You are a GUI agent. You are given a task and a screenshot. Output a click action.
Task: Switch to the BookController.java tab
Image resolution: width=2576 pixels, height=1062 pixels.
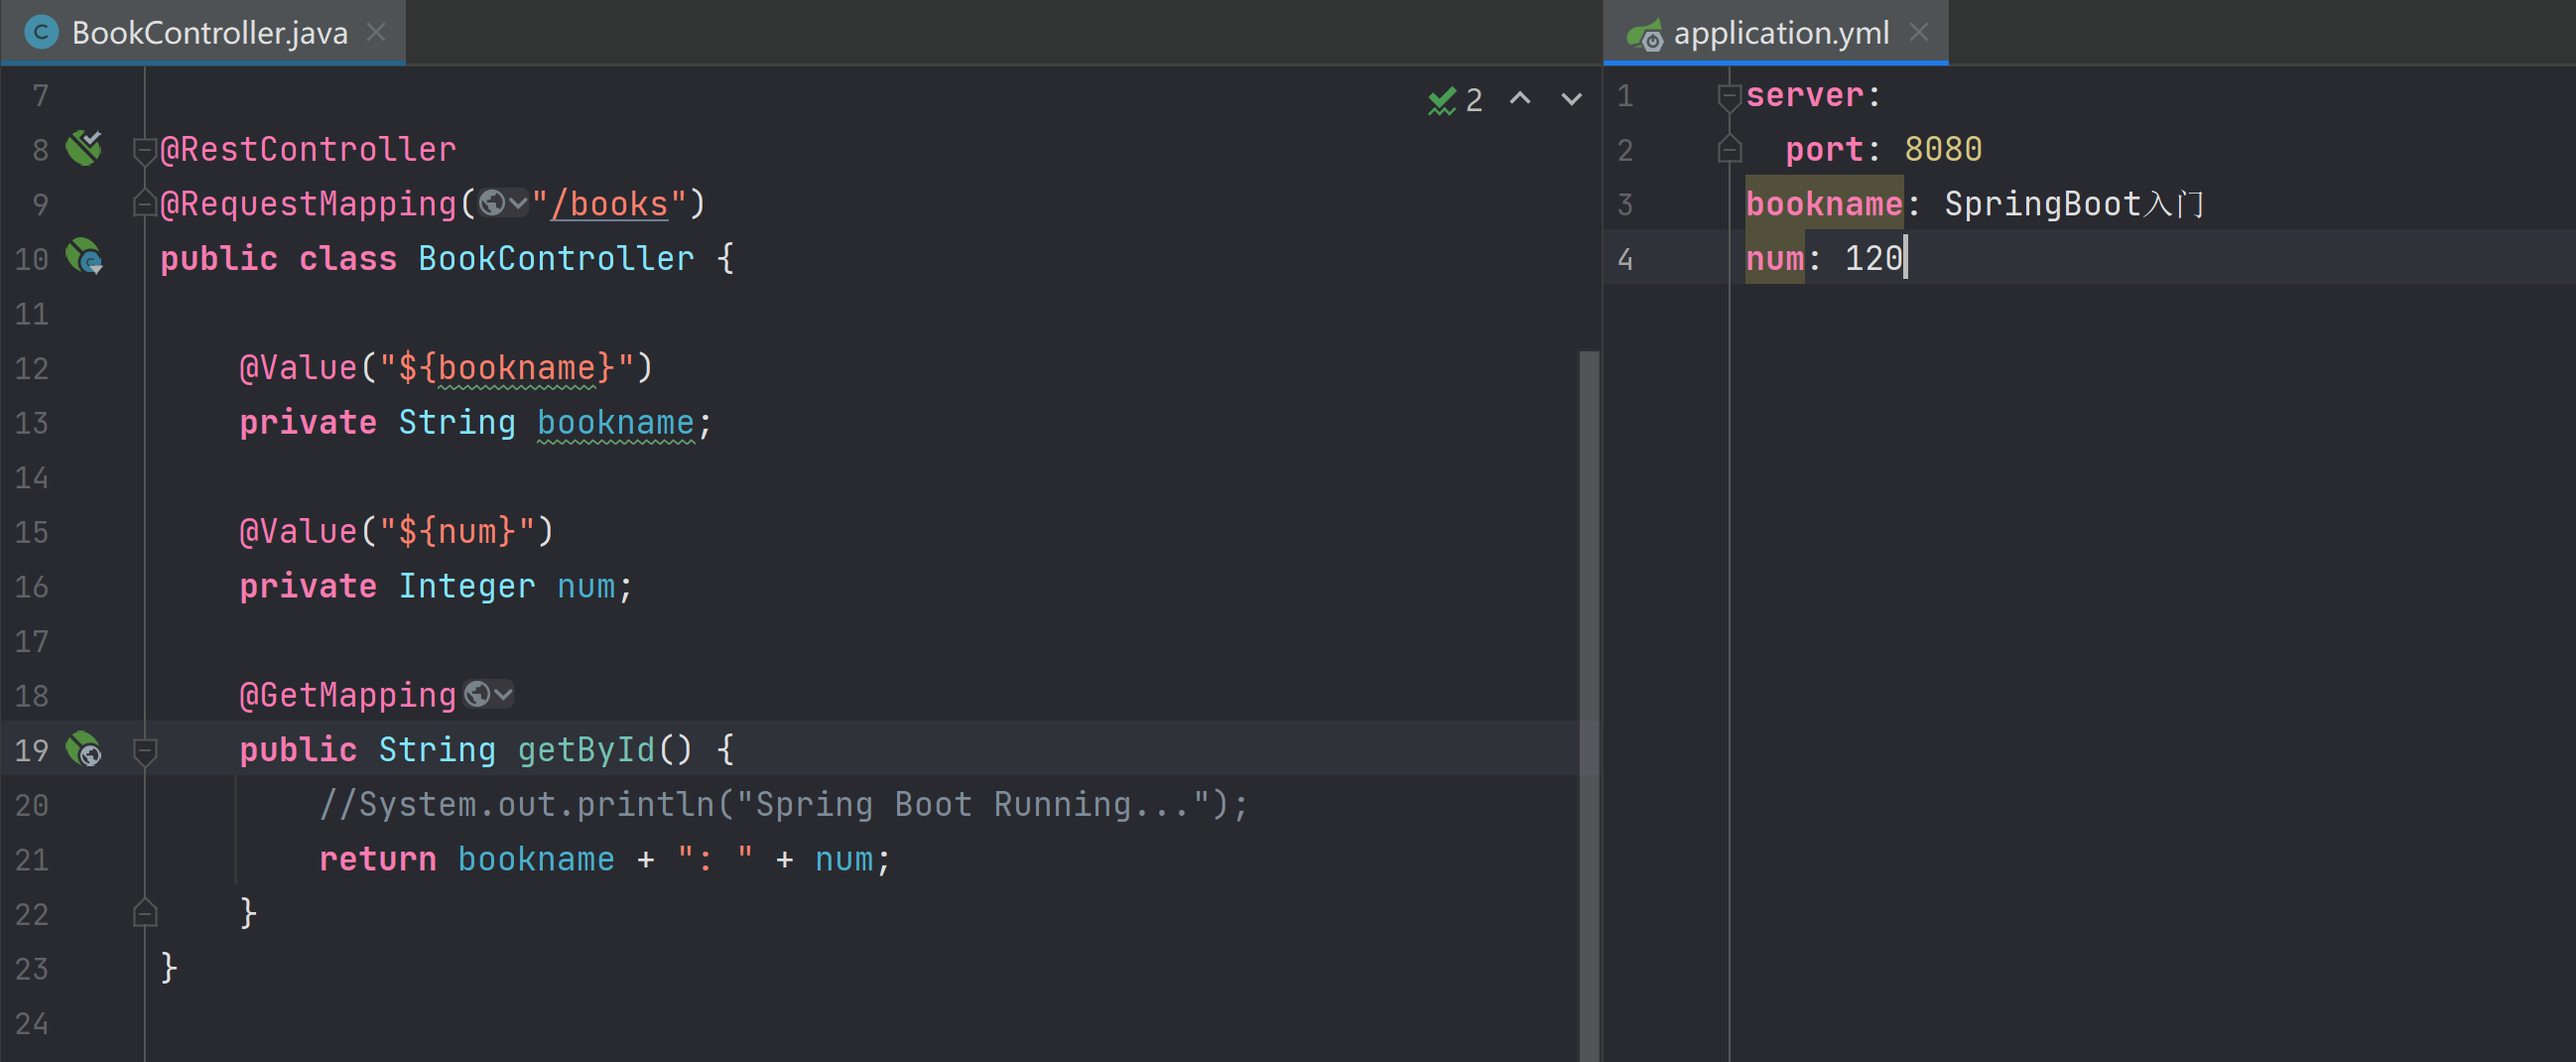[x=208, y=32]
